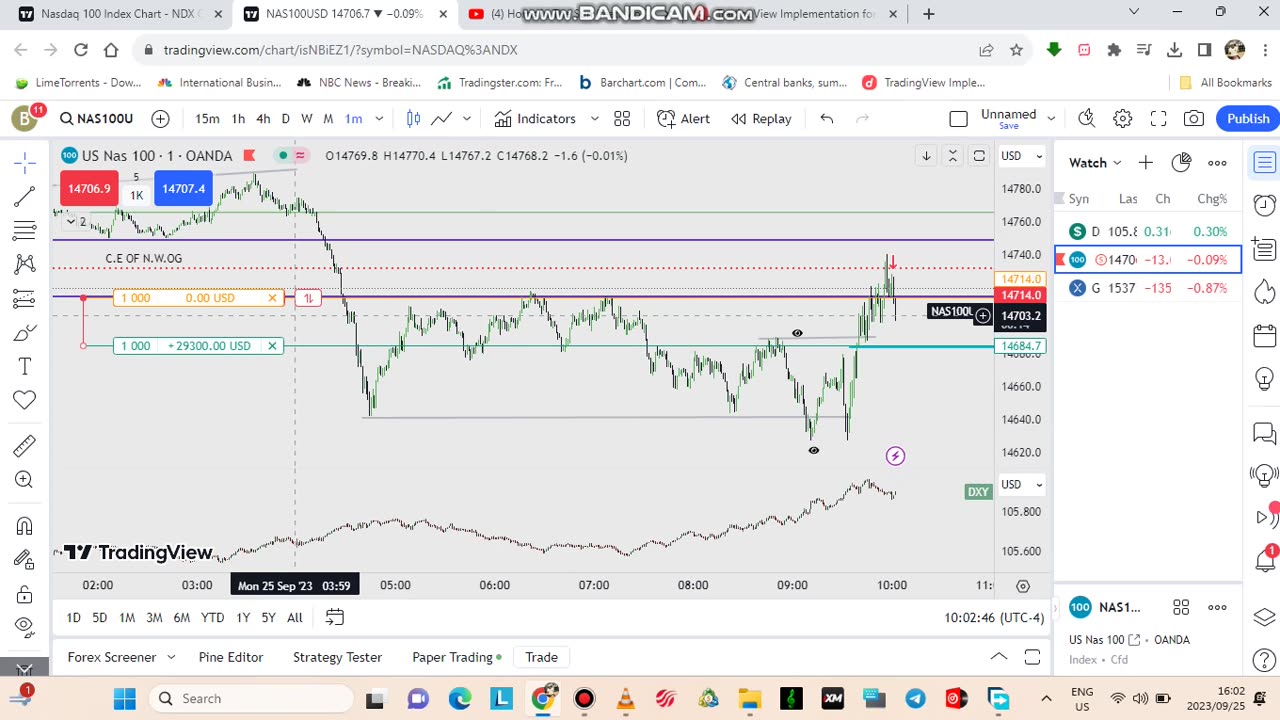Select the 1D date range
The height and width of the screenshot is (720, 1280).
[x=73, y=617]
